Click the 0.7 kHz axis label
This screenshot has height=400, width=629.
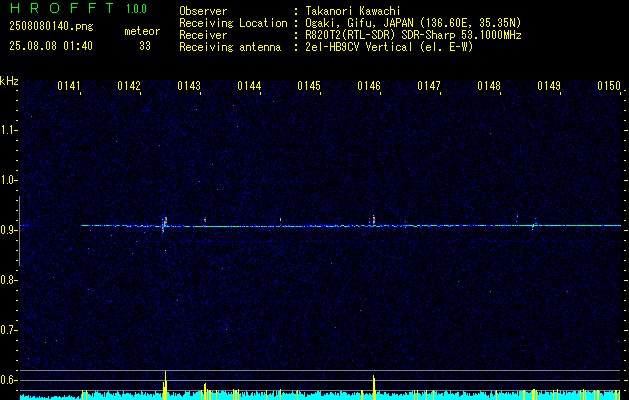point(8,330)
